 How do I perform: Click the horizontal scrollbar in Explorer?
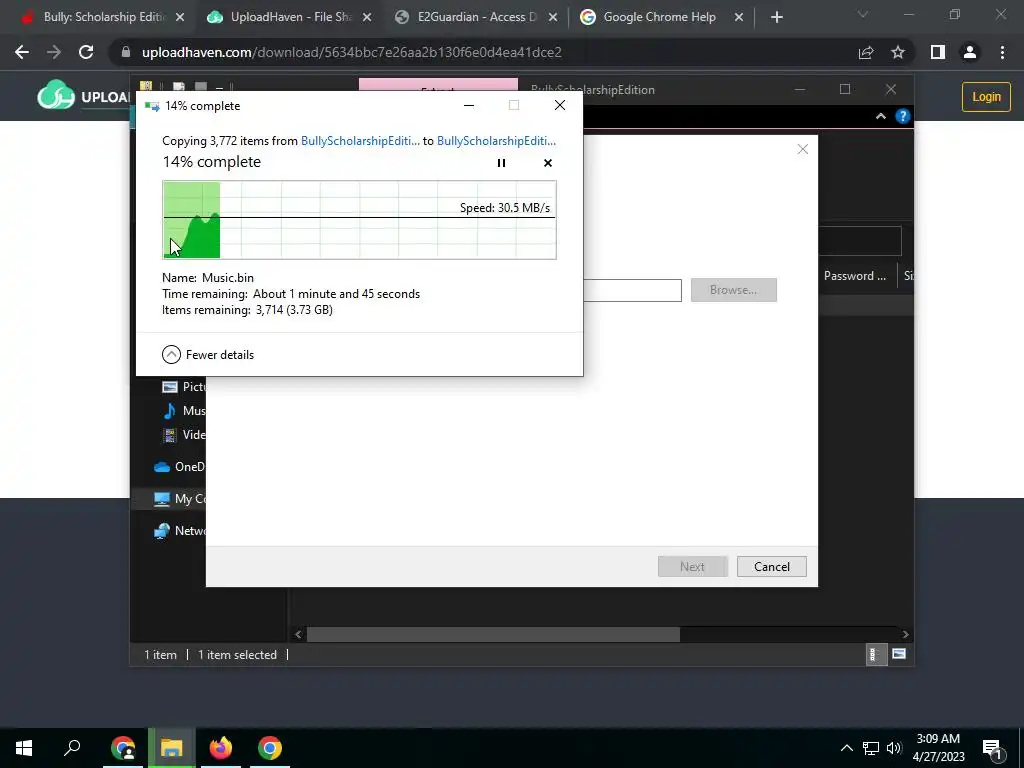(493, 634)
